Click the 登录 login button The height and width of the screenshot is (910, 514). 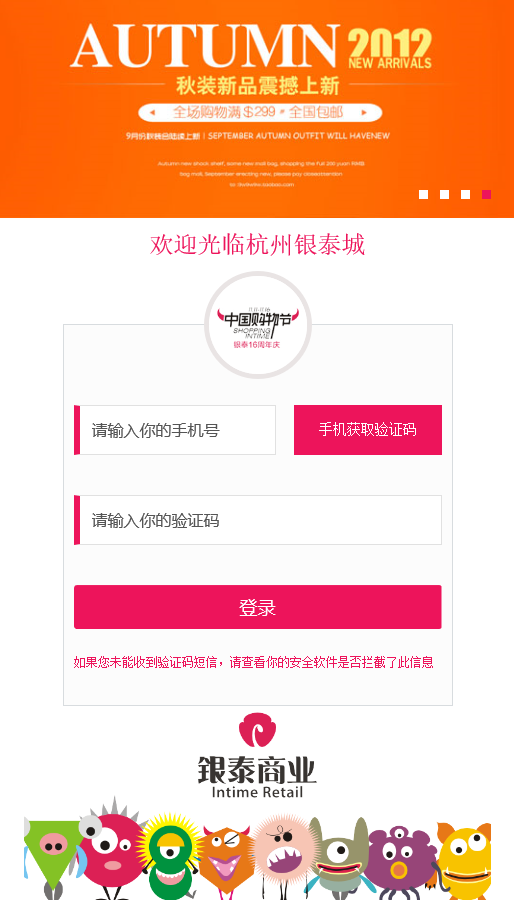click(x=258, y=607)
